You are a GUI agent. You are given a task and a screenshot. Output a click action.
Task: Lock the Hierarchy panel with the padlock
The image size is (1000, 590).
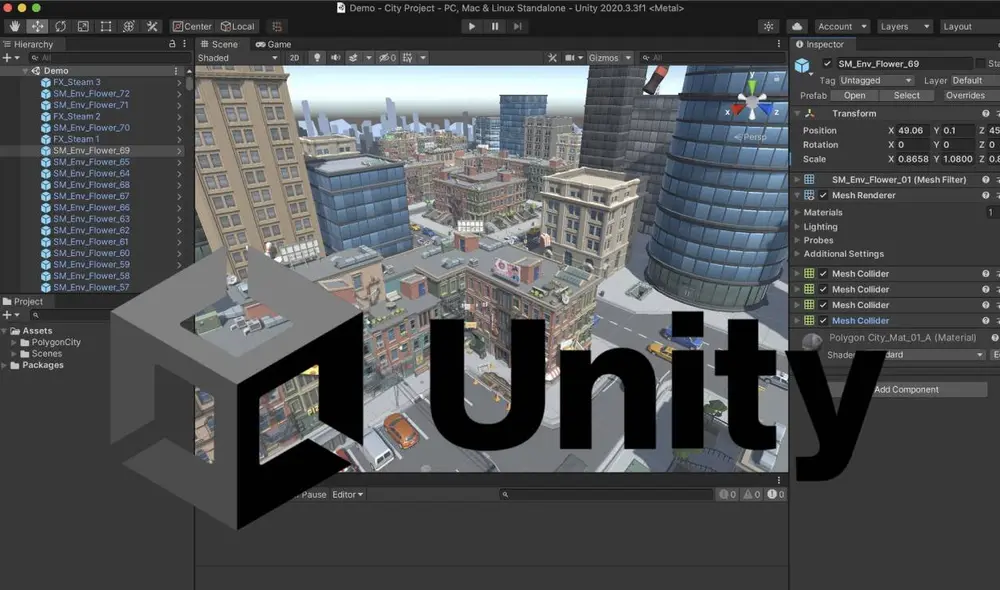click(172, 44)
